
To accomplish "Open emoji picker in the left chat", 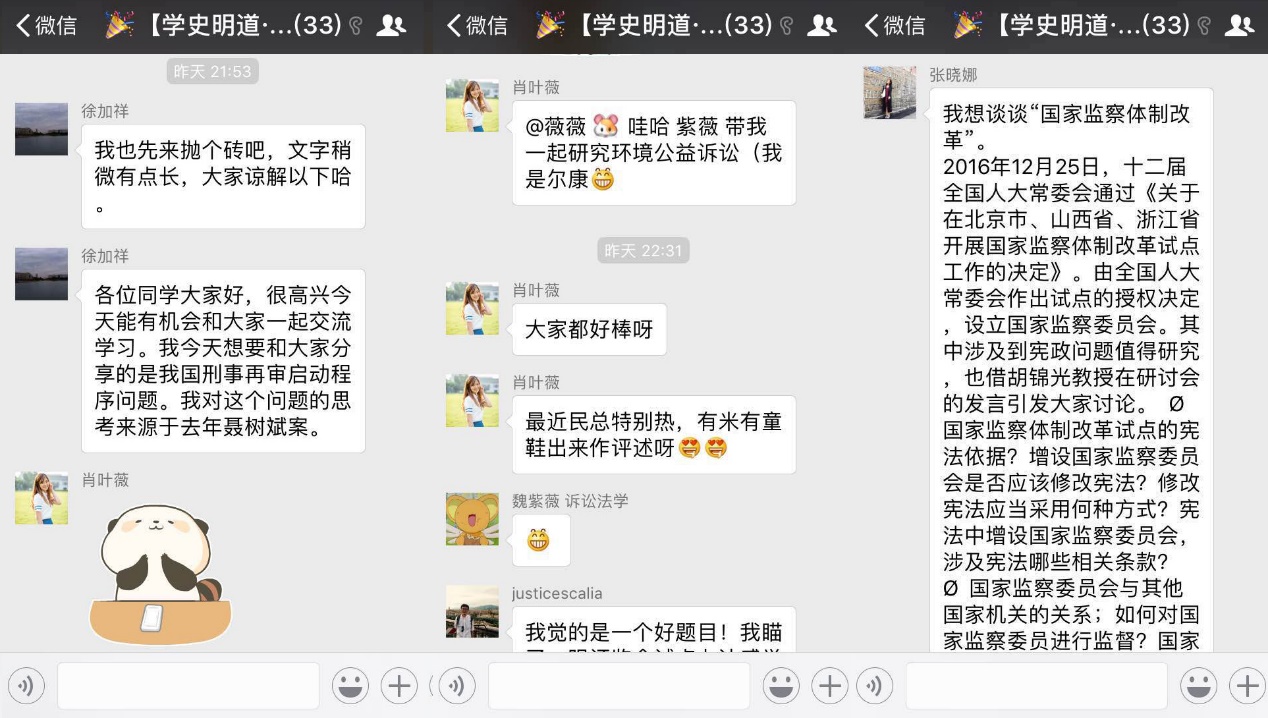I will click(x=350, y=686).
